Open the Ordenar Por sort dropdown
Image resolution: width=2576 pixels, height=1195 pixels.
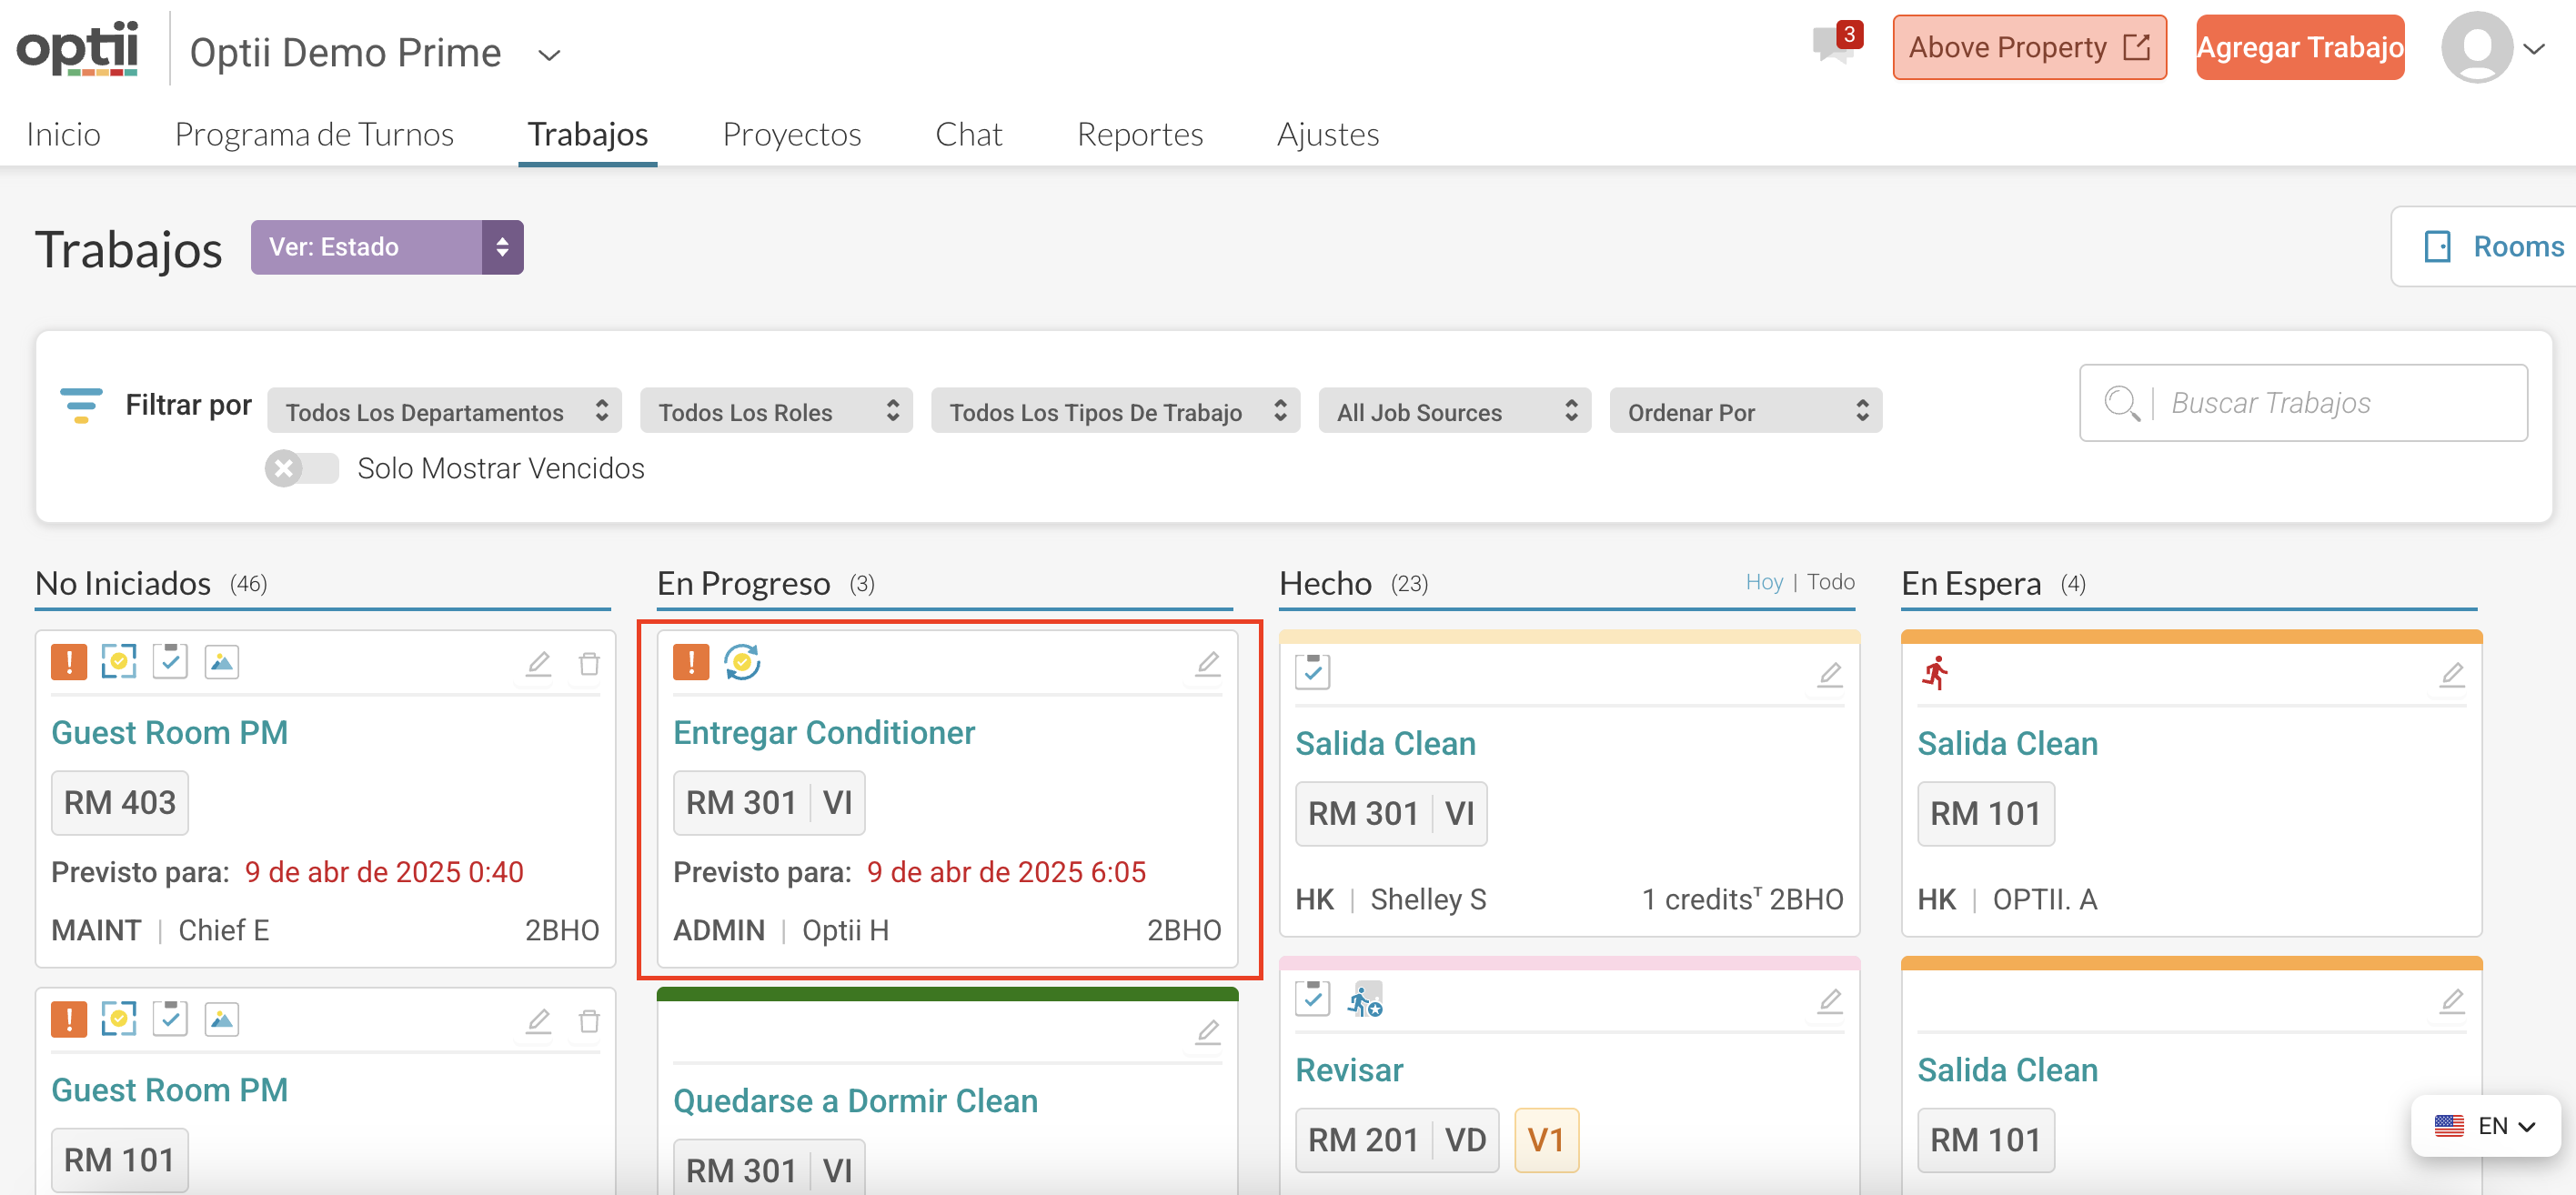pyautogui.click(x=1745, y=411)
